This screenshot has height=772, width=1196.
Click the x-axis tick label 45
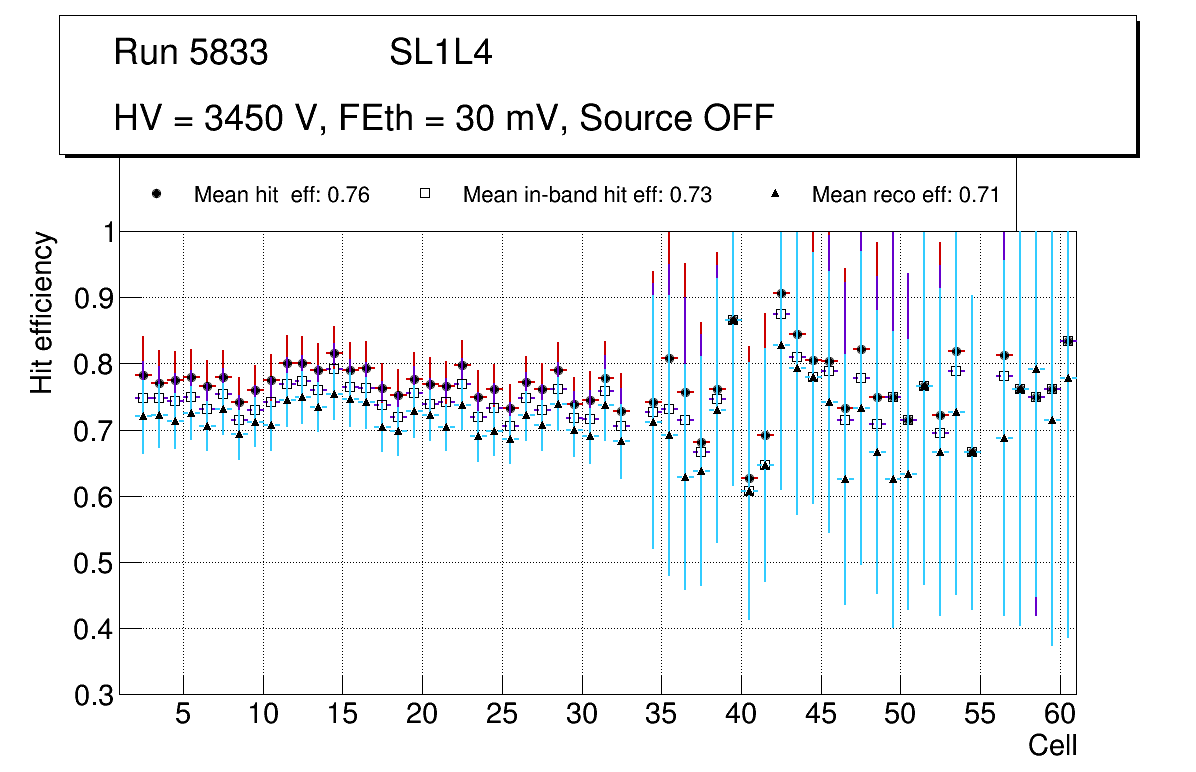click(x=820, y=716)
